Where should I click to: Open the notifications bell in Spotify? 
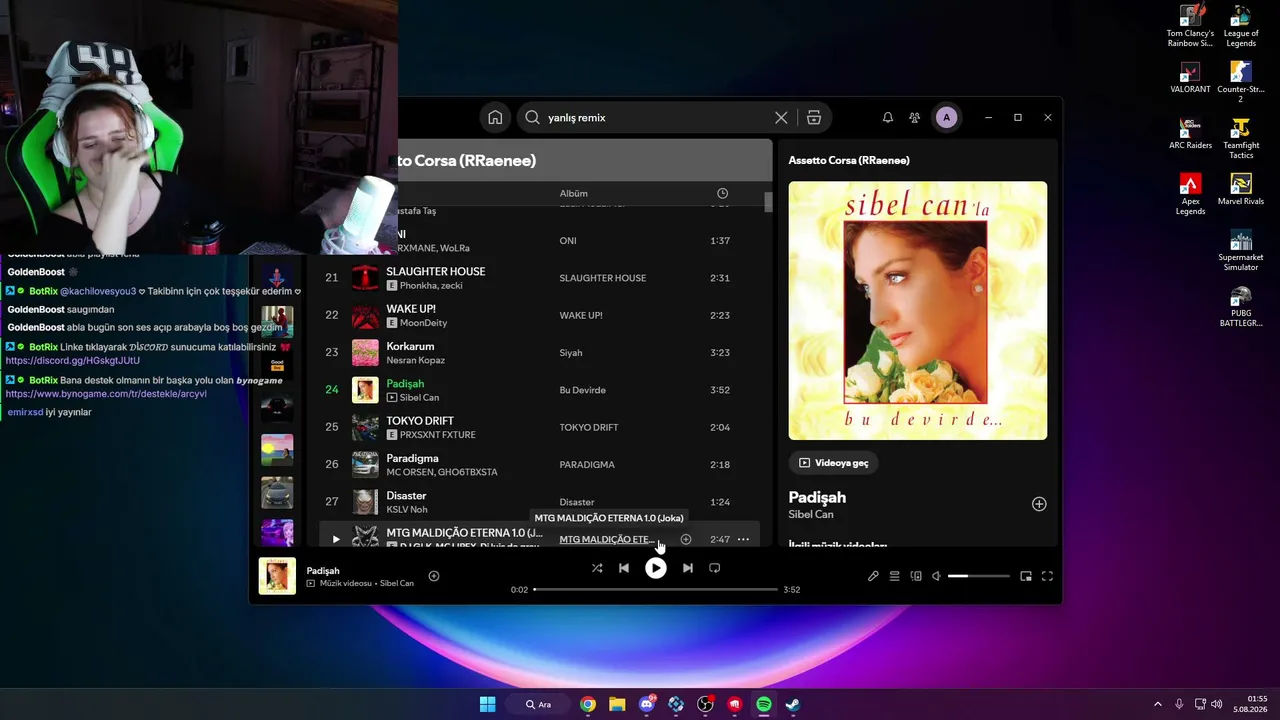pyautogui.click(x=887, y=117)
